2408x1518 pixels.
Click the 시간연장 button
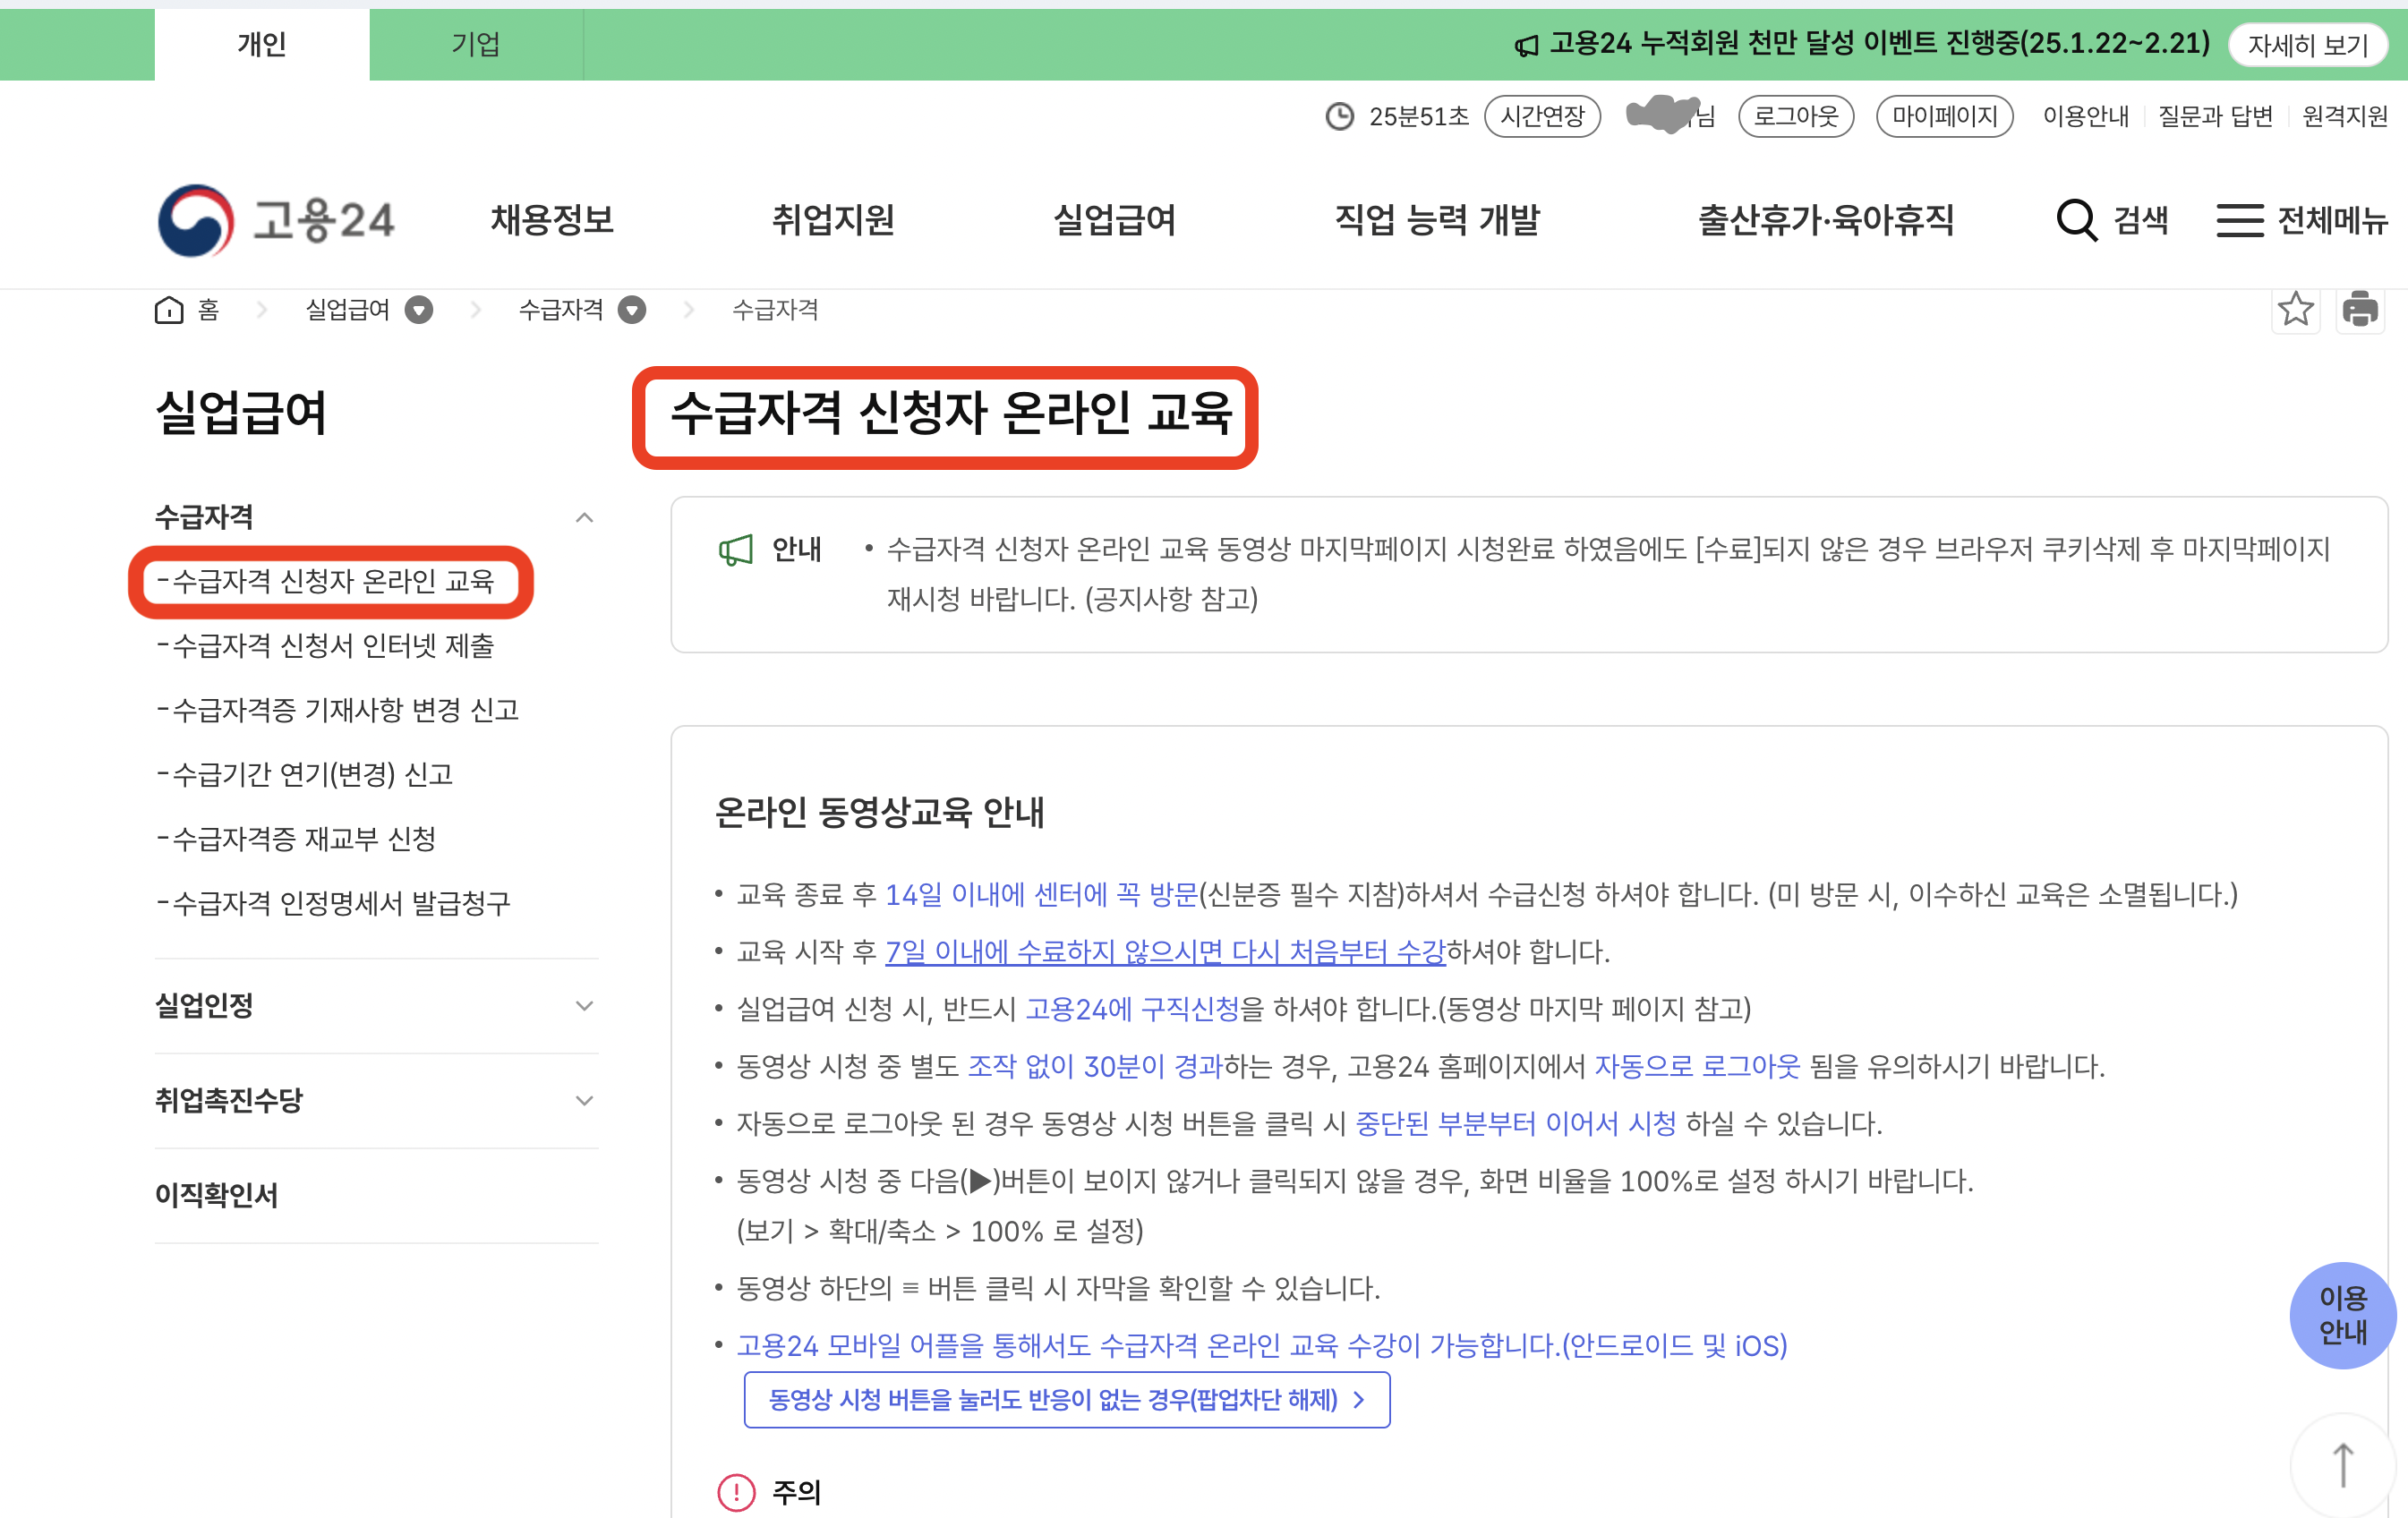point(1542,116)
